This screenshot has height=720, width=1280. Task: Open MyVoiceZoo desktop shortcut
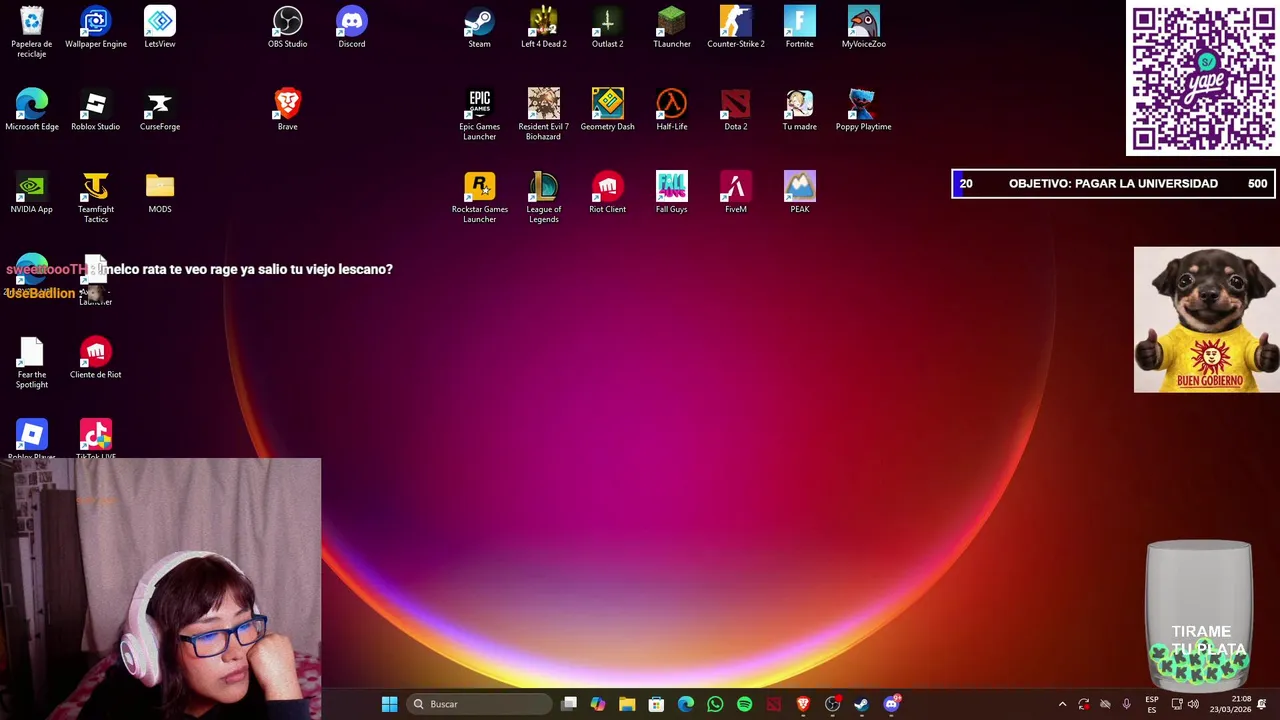pyautogui.click(x=864, y=28)
